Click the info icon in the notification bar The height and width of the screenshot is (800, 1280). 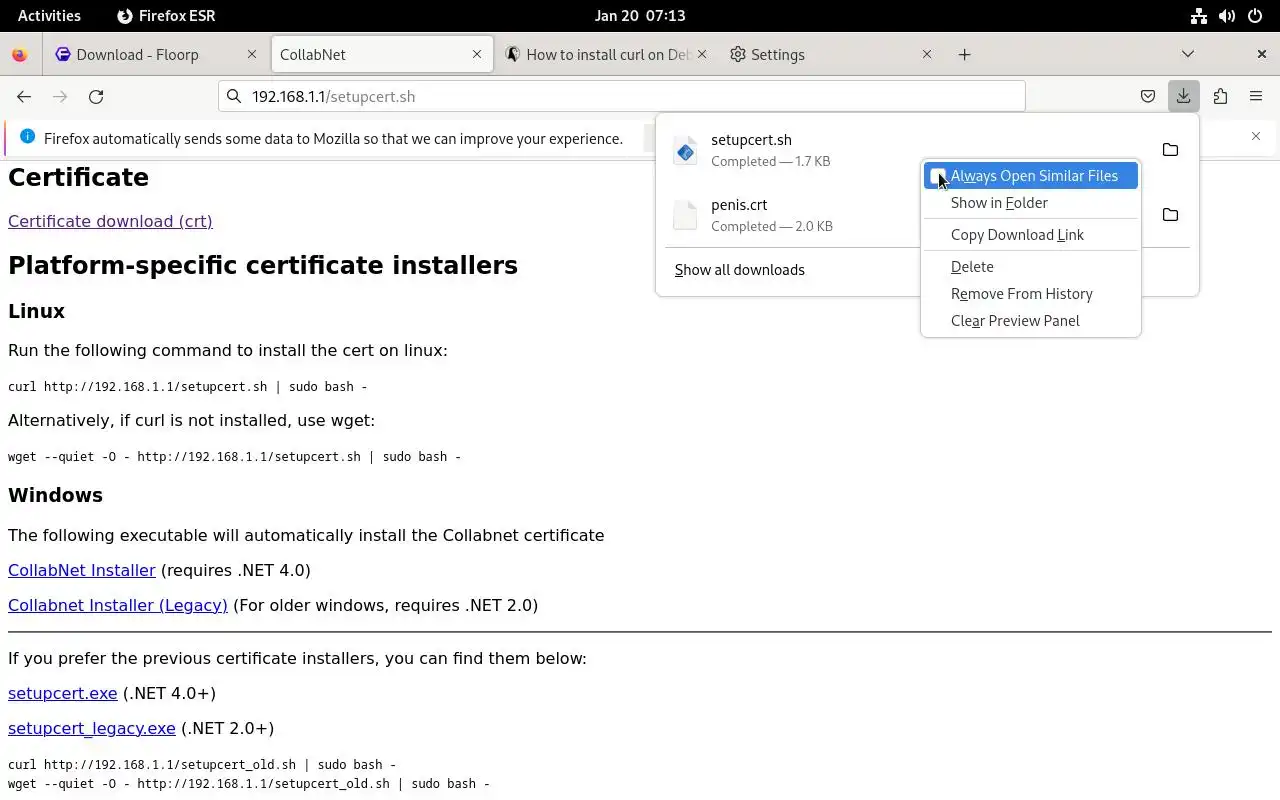click(27, 137)
